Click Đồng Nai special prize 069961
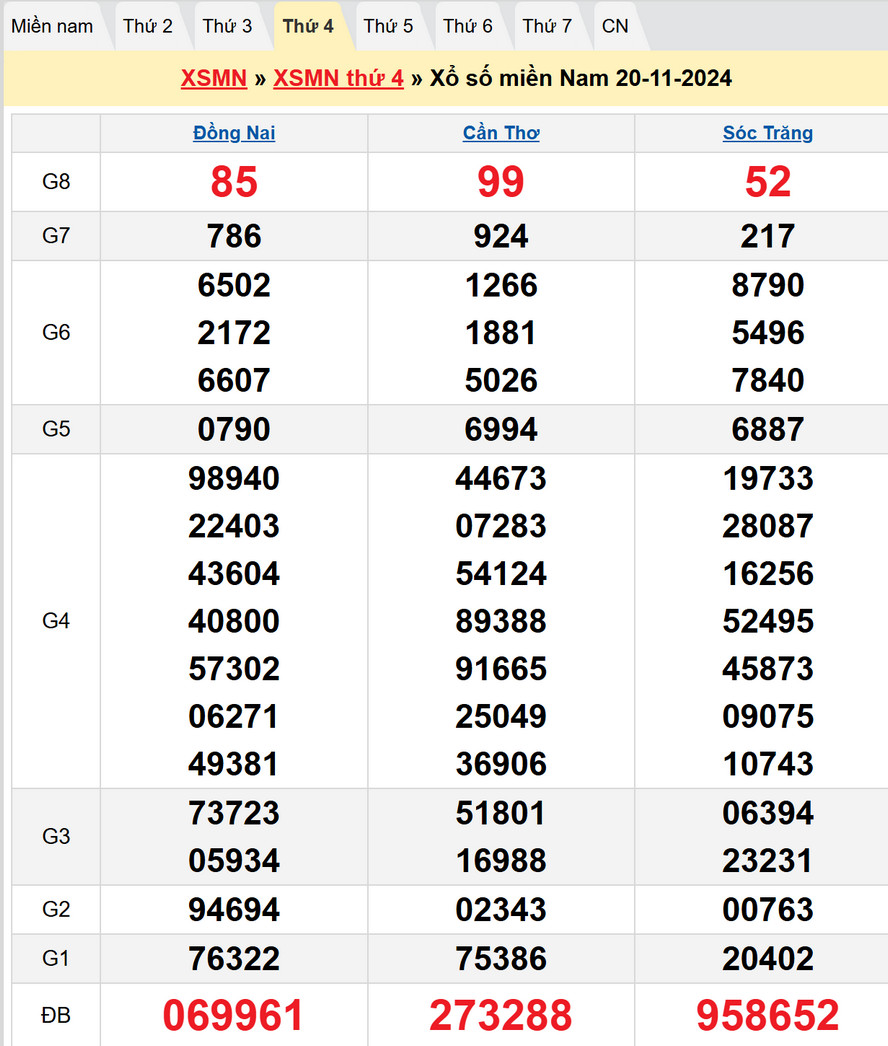 [234, 1015]
